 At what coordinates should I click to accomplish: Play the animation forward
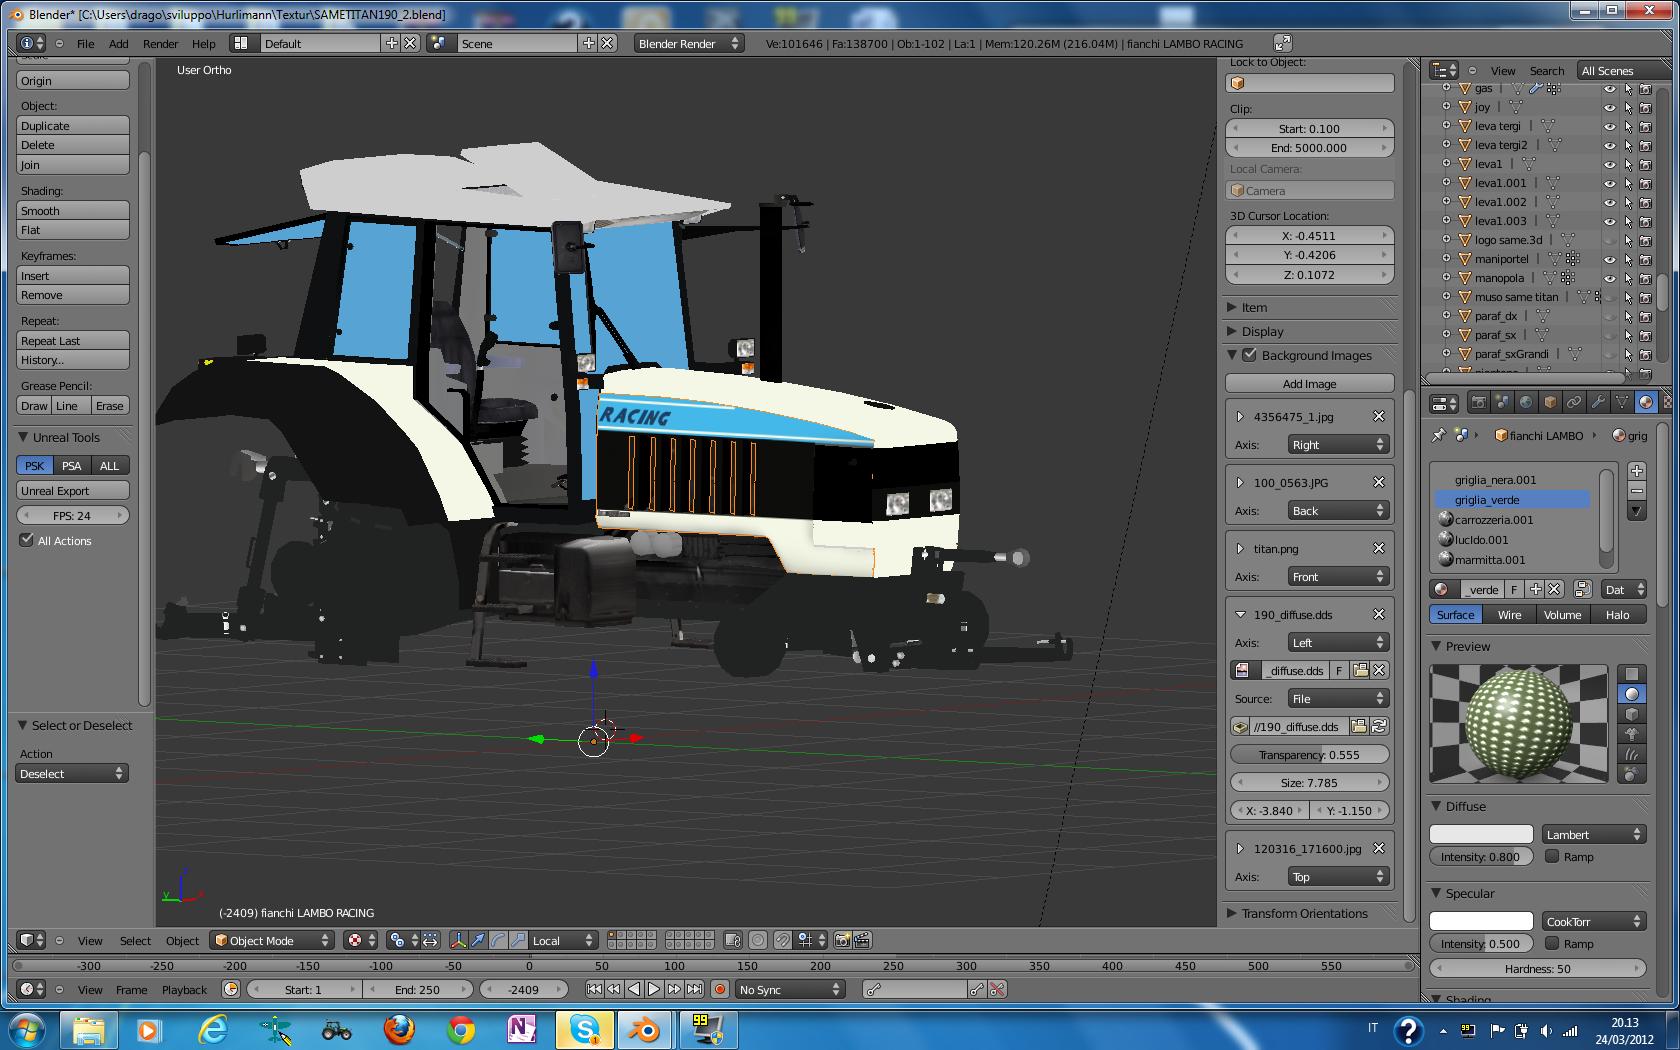[654, 989]
